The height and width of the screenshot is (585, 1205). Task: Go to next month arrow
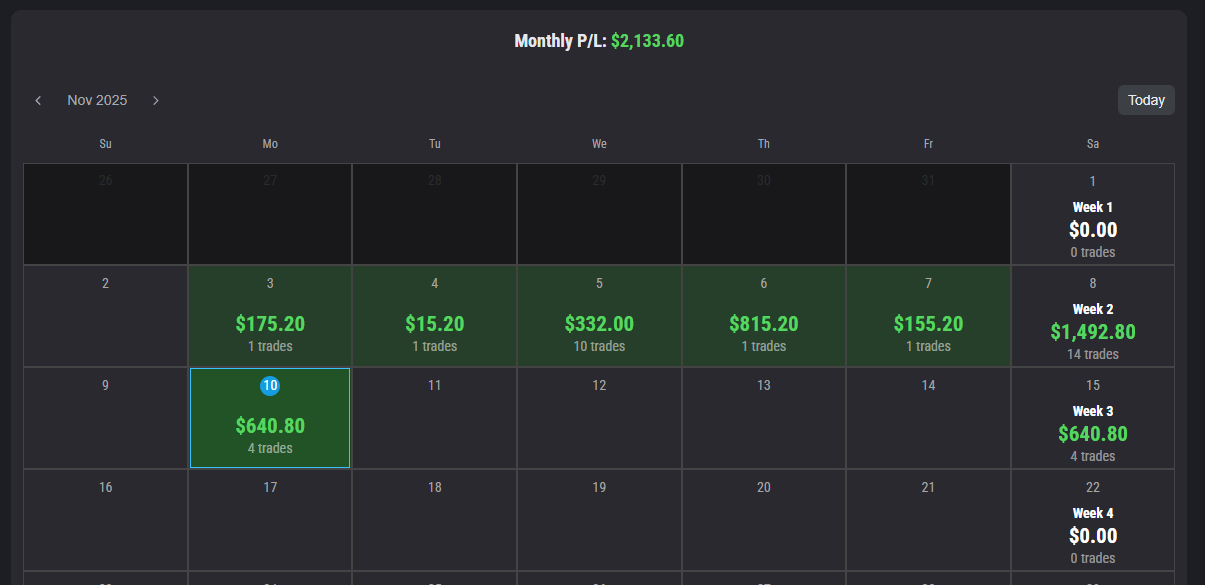point(156,100)
